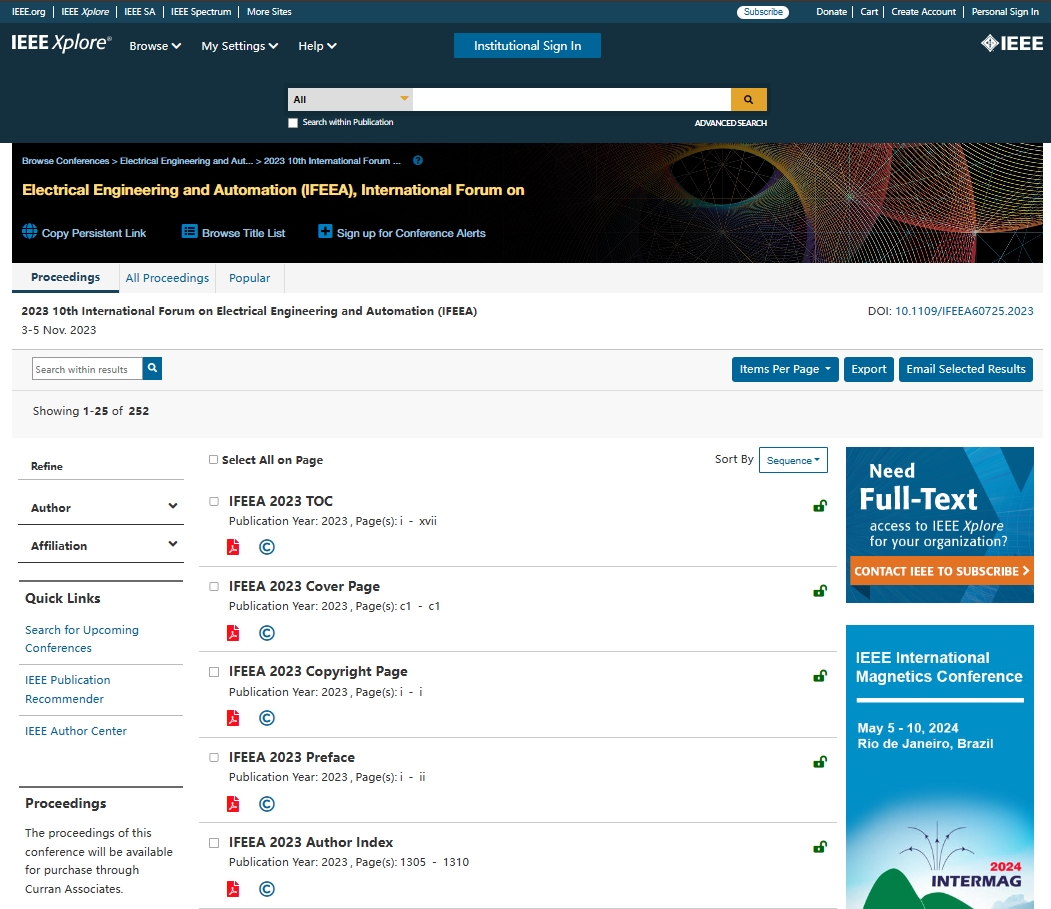Open the PDF for IFEEA 2023 Preface
The width and height of the screenshot is (1051, 909).
[233, 804]
